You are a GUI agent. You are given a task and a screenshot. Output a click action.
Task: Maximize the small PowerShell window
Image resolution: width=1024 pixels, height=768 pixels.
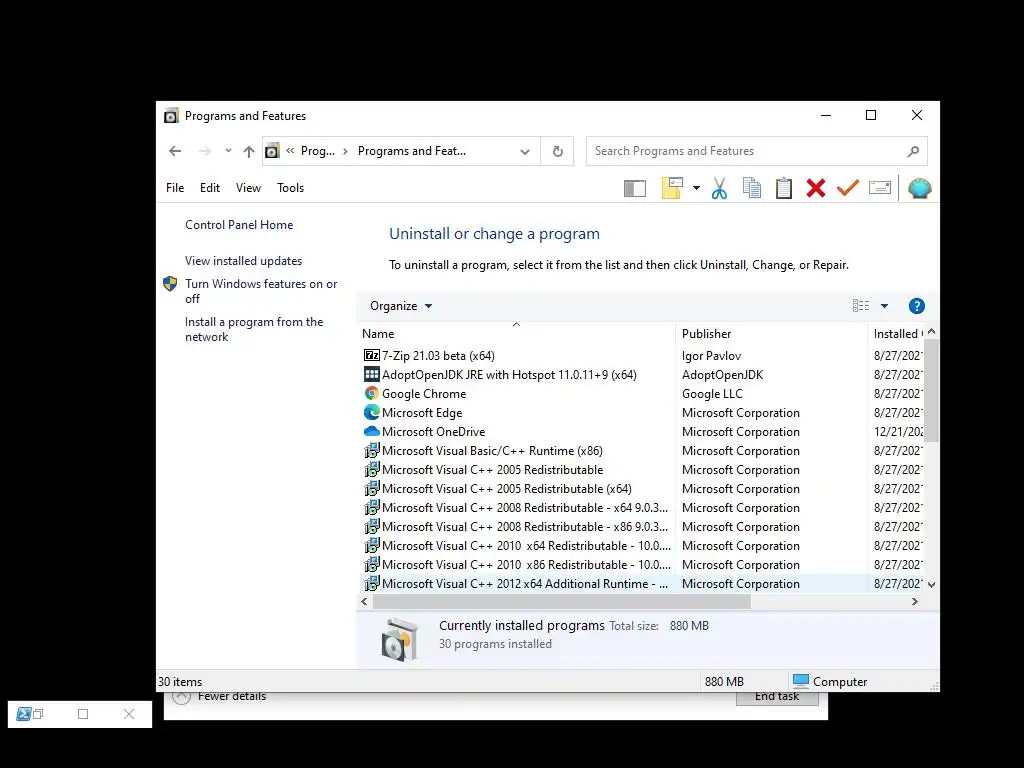[x=83, y=714]
